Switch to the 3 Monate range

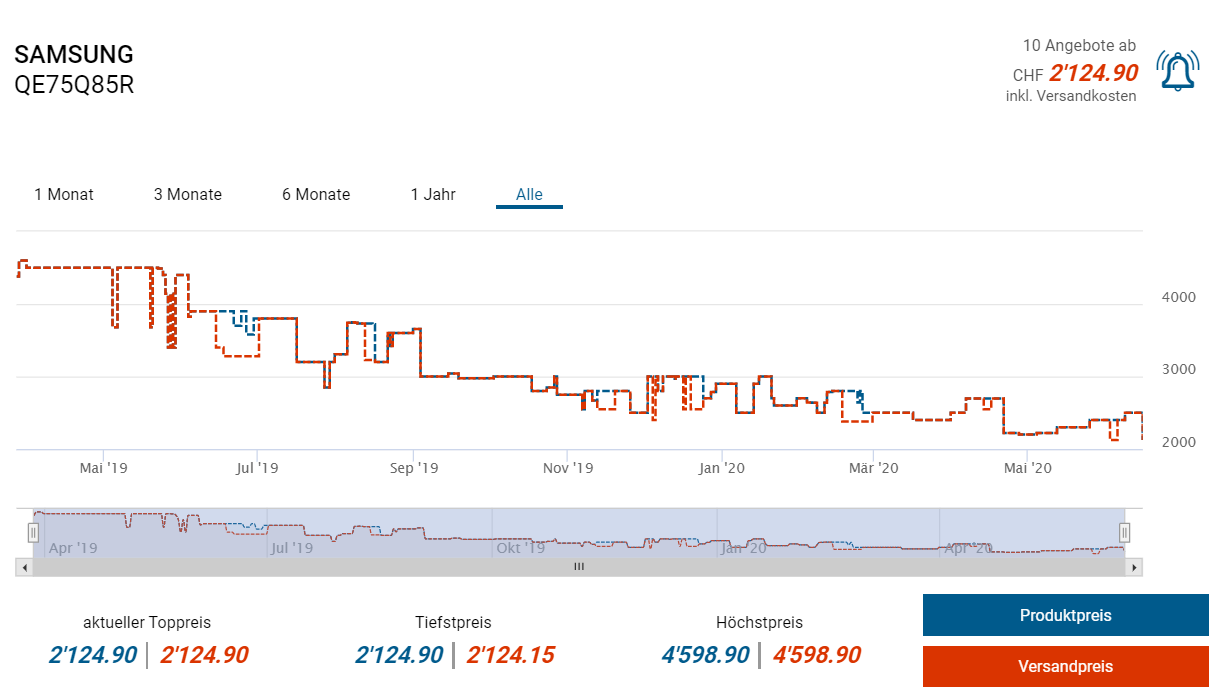[188, 194]
